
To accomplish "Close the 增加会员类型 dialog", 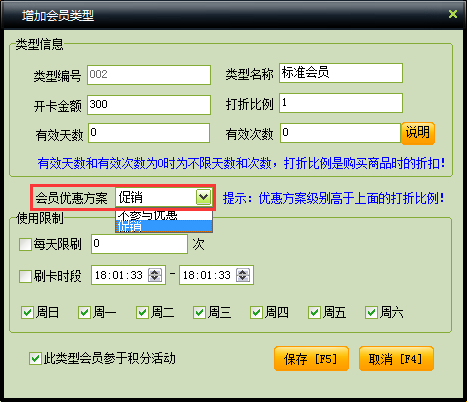I will tap(453, 14).
